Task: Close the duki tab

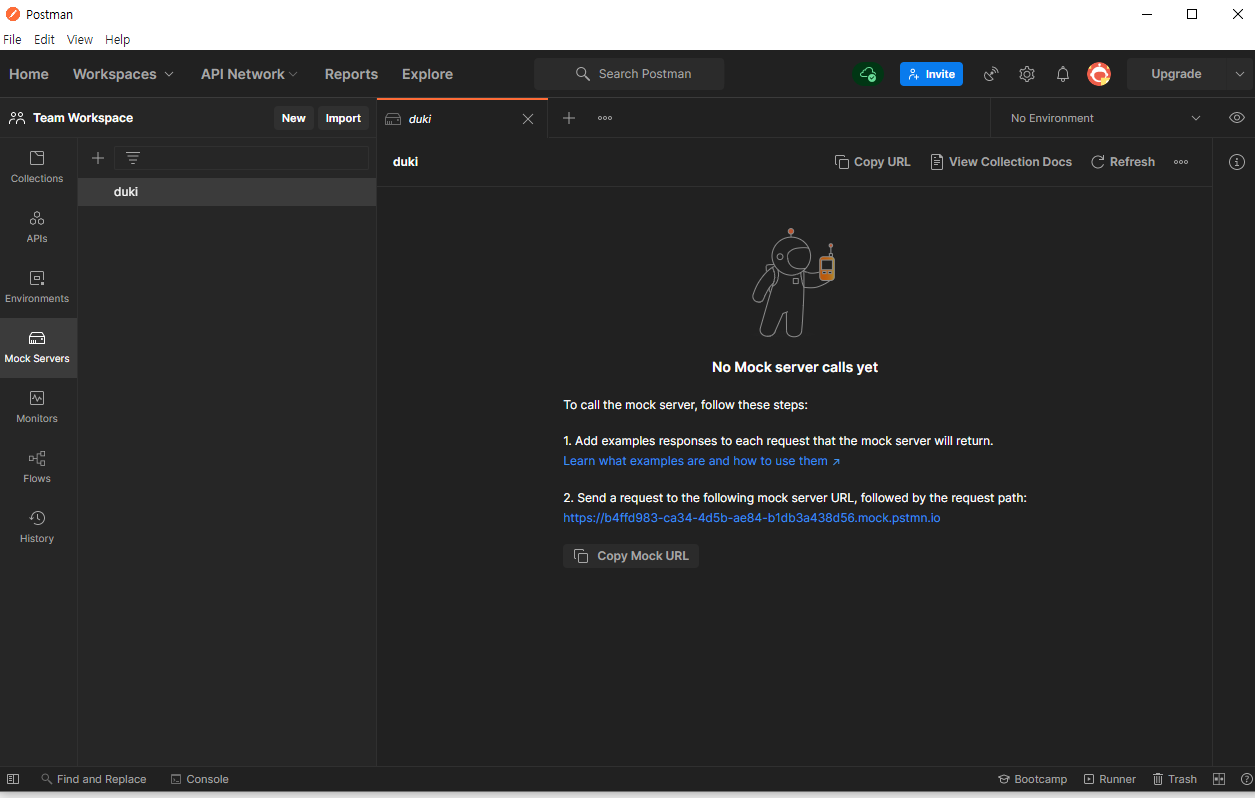Action: pyautogui.click(x=528, y=119)
